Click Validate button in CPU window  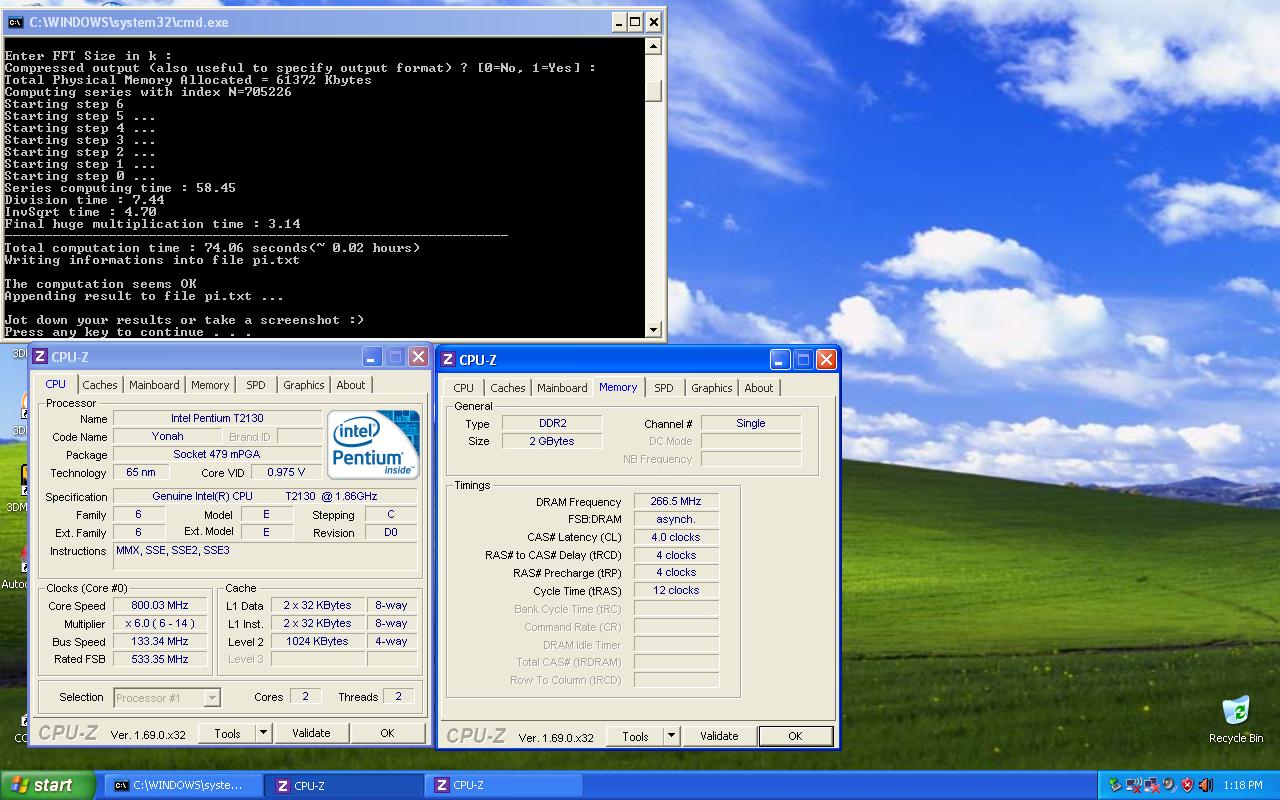[311, 733]
